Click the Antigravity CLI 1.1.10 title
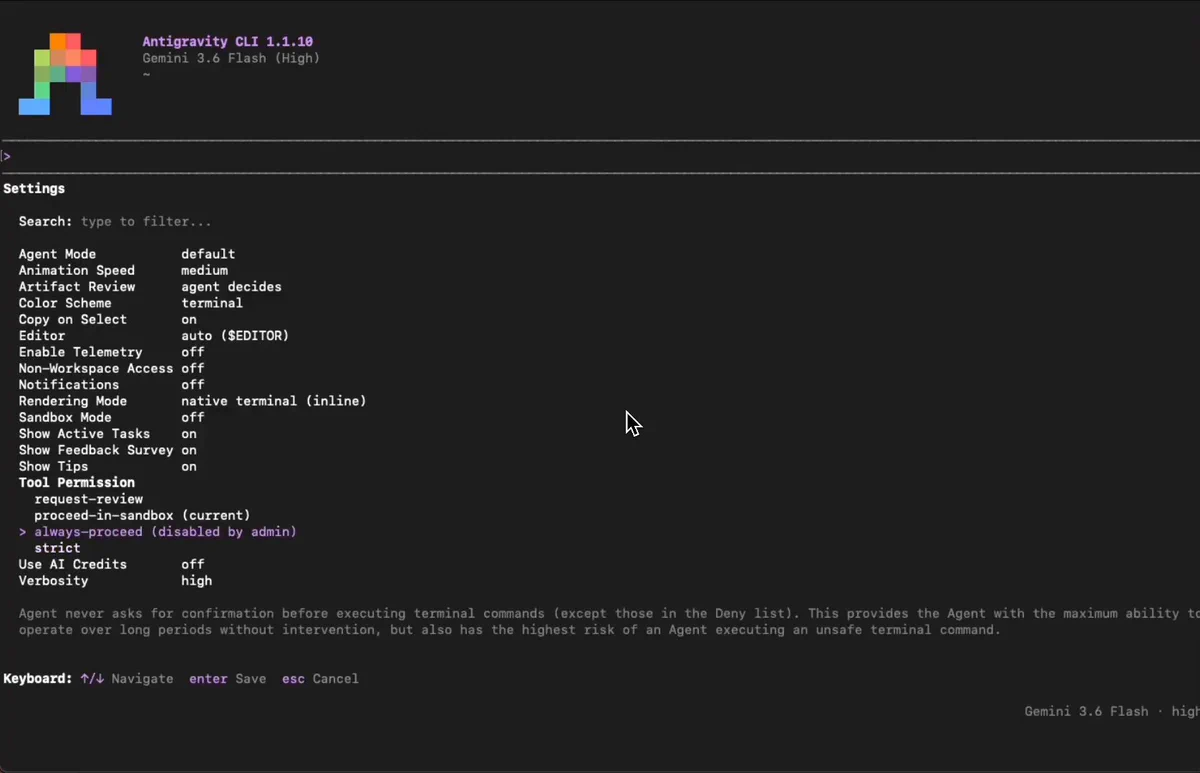This screenshot has width=1200, height=773. (228, 42)
